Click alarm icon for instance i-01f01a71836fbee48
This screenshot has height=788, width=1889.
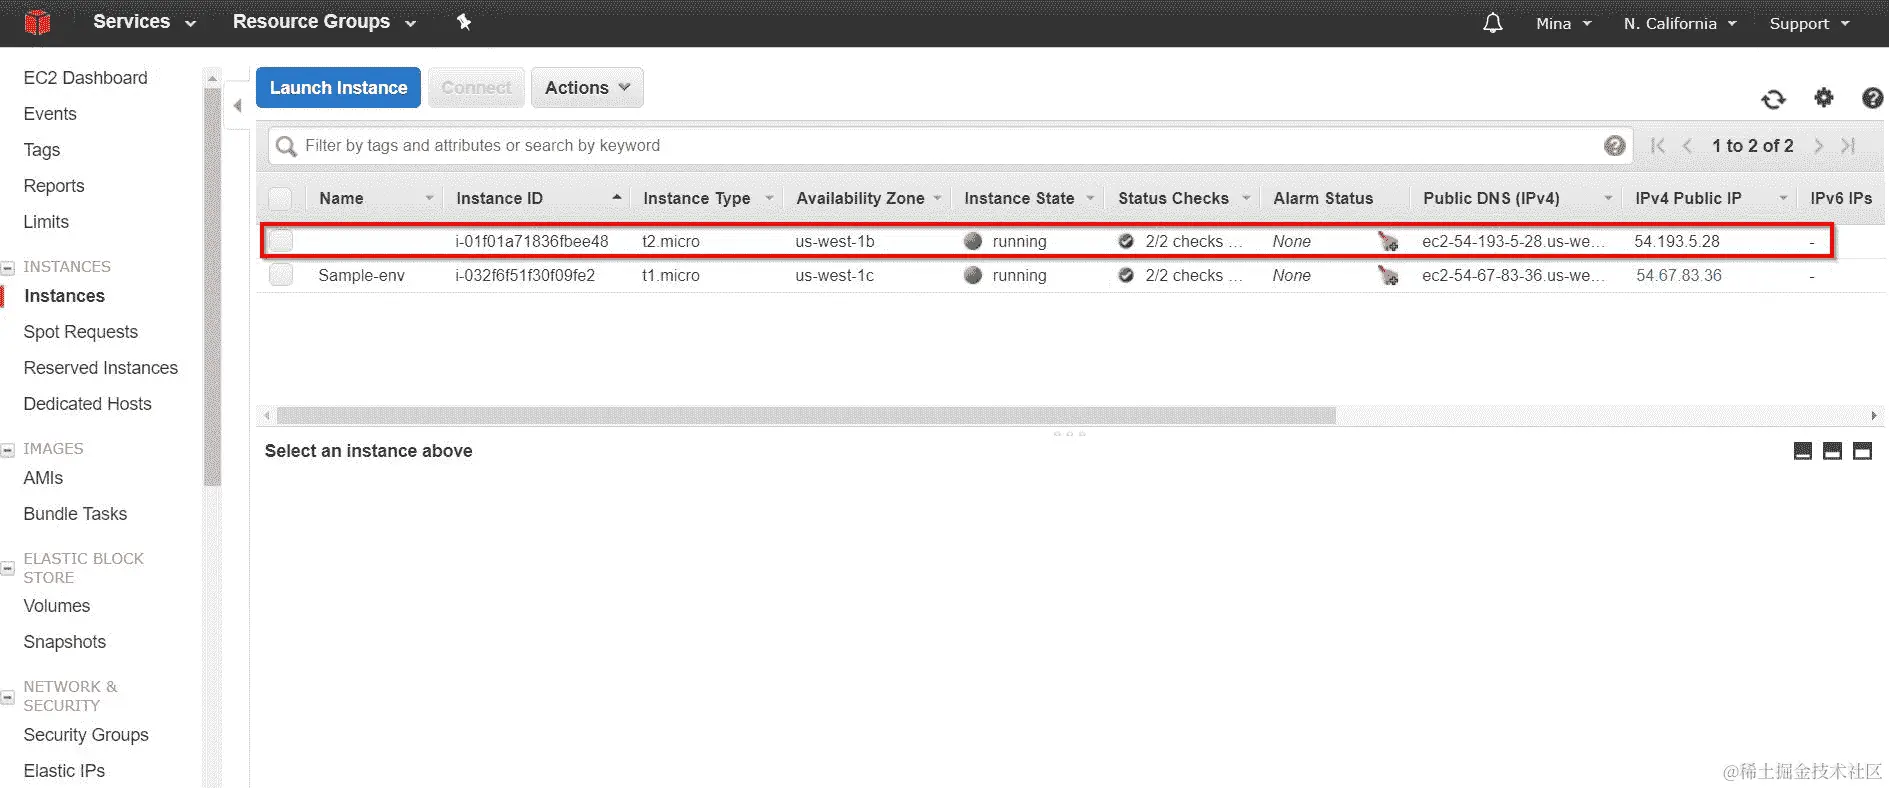1388,241
